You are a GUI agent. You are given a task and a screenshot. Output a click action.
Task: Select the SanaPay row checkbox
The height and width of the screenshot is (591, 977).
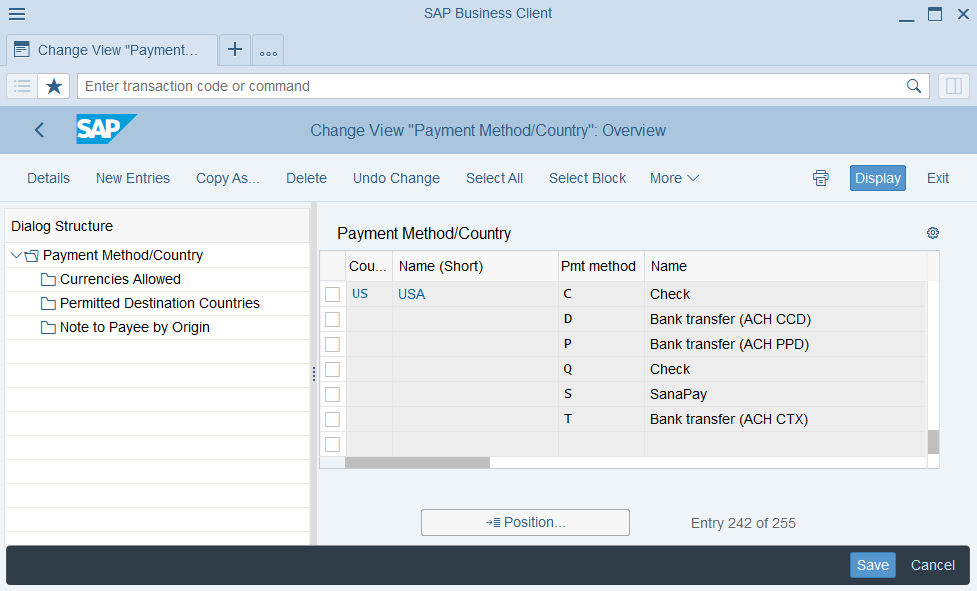point(333,394)
